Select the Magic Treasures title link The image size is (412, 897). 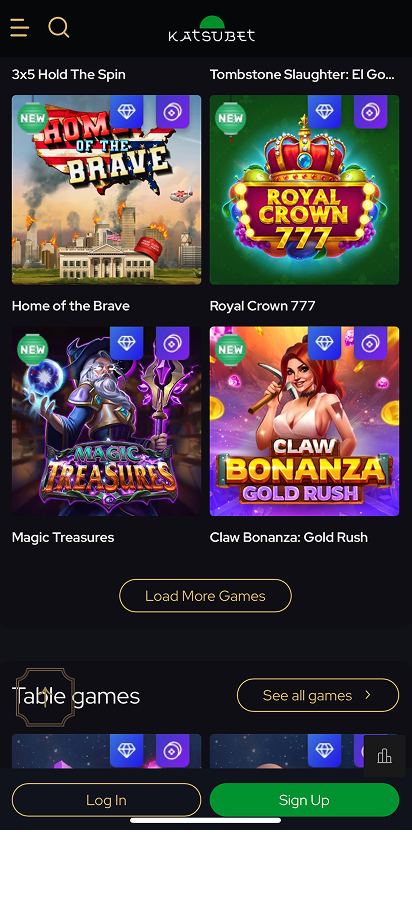[63, 537]
